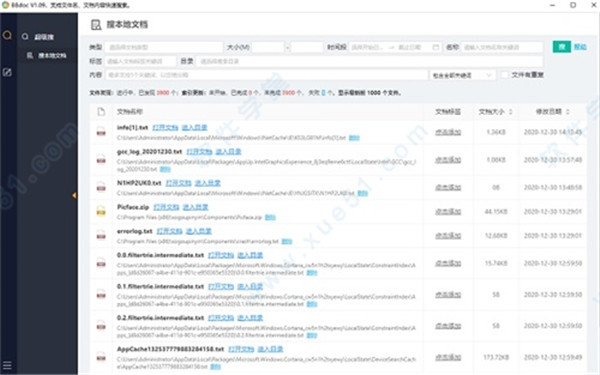Open the hamburger menu at the sidebar bottom
600x375 pixels.
pos(7,365)
